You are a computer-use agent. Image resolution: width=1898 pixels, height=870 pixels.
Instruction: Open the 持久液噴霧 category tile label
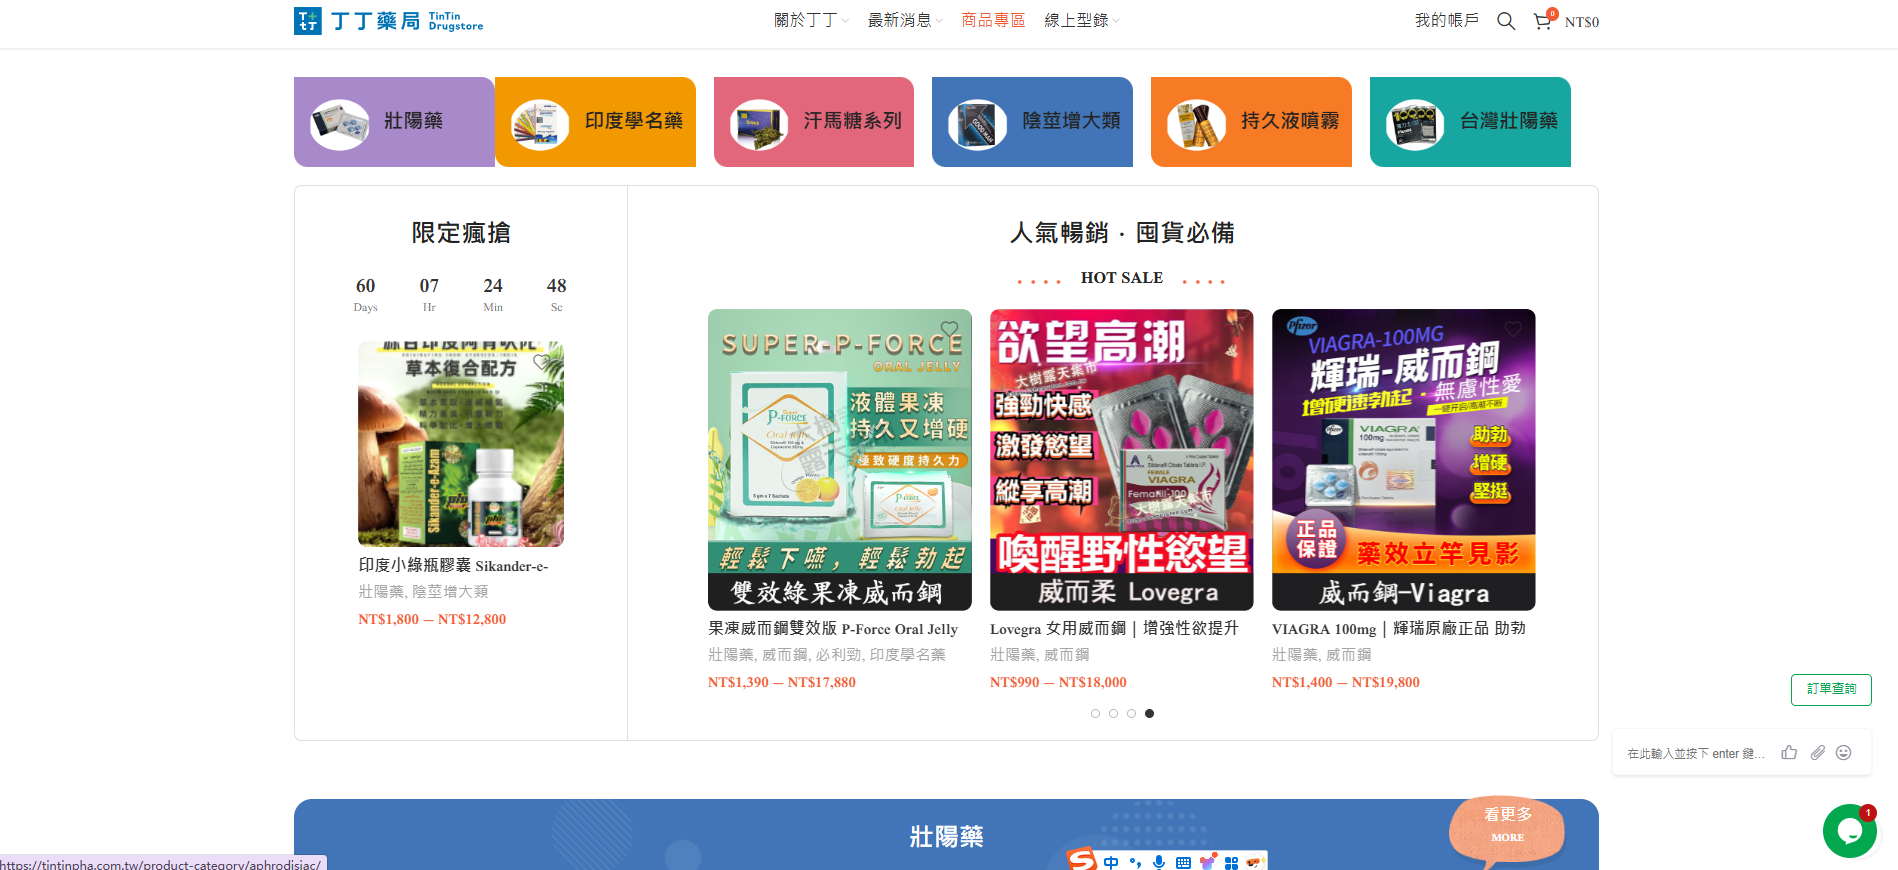point(1290,121)
